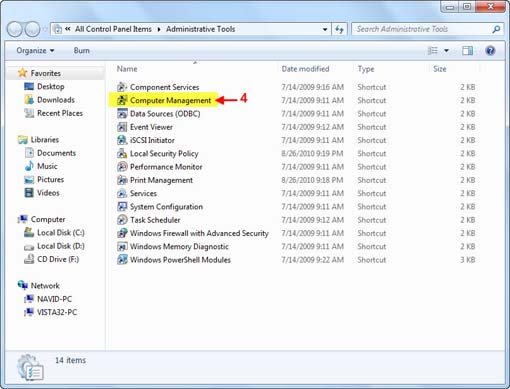Click the Music note icon

pyautogui.click(x=29, y=166)
